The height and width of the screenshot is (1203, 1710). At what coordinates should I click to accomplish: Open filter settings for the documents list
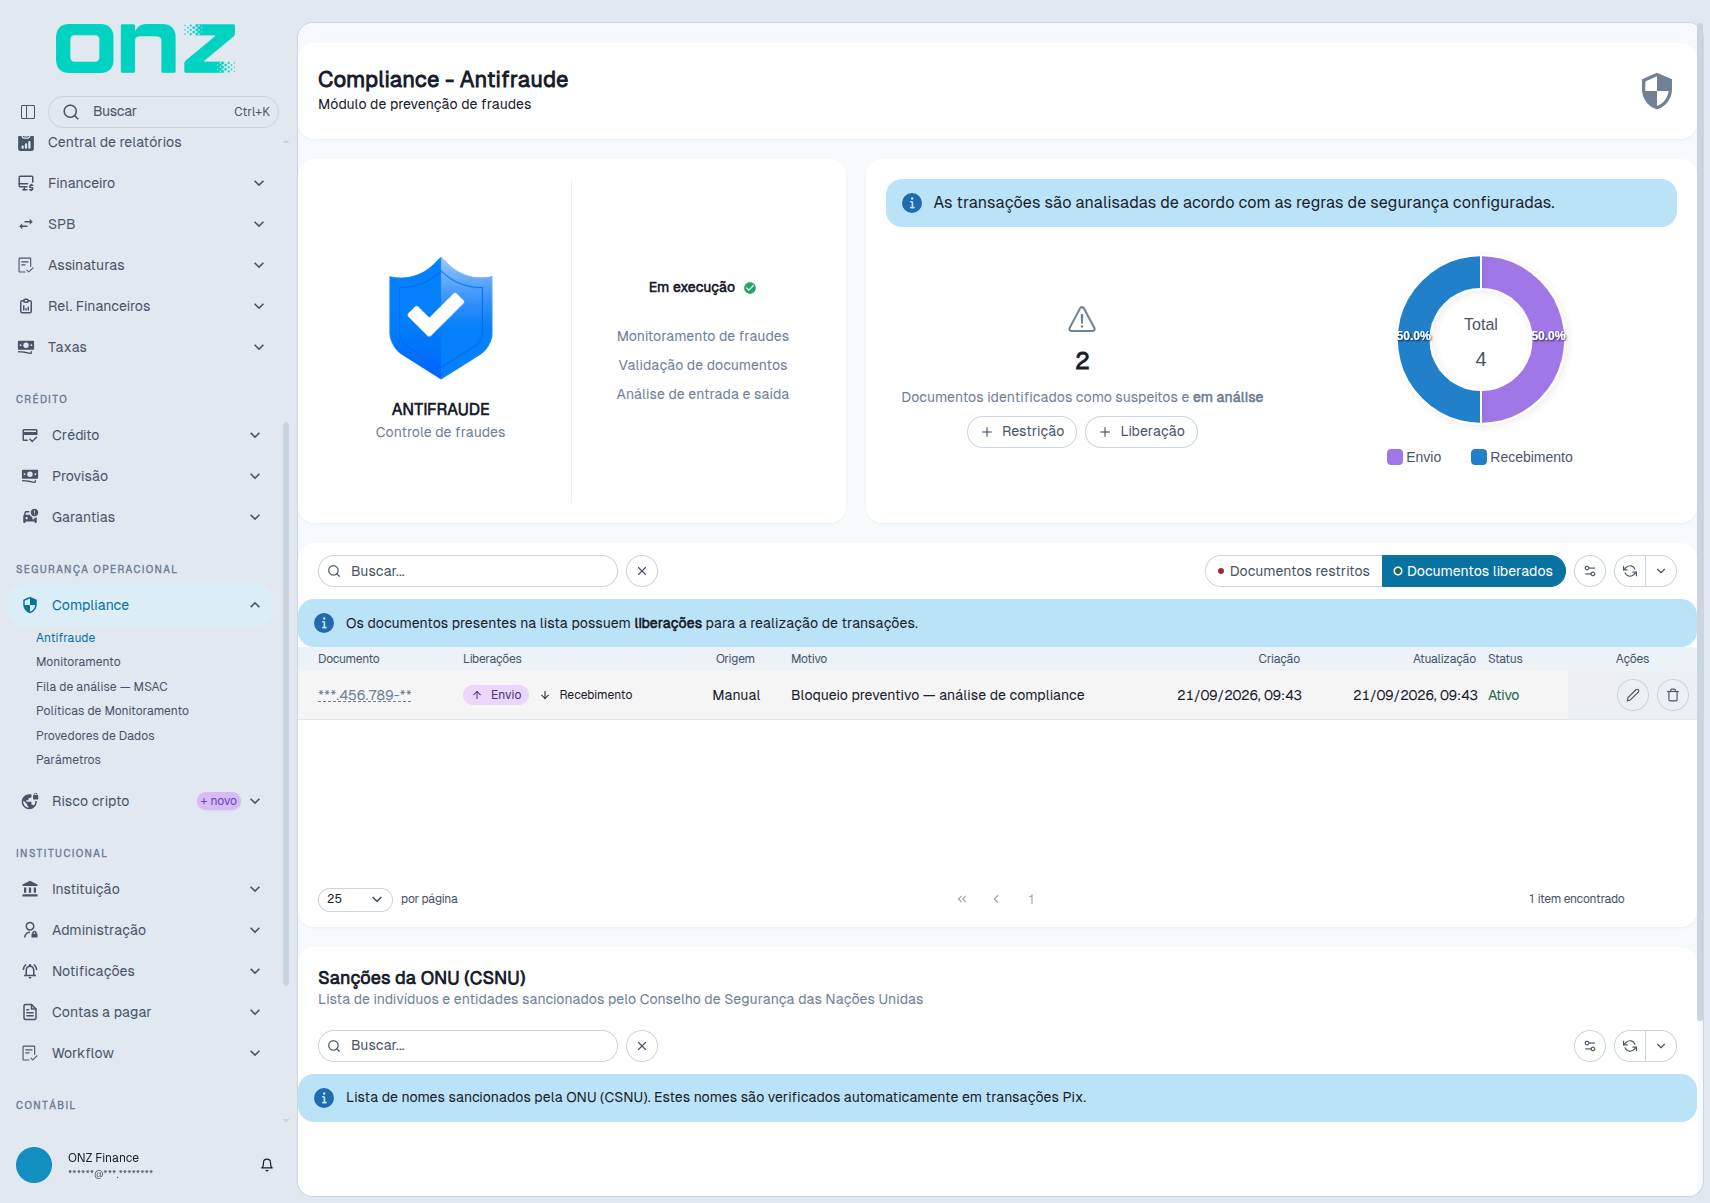[1590, 571]
